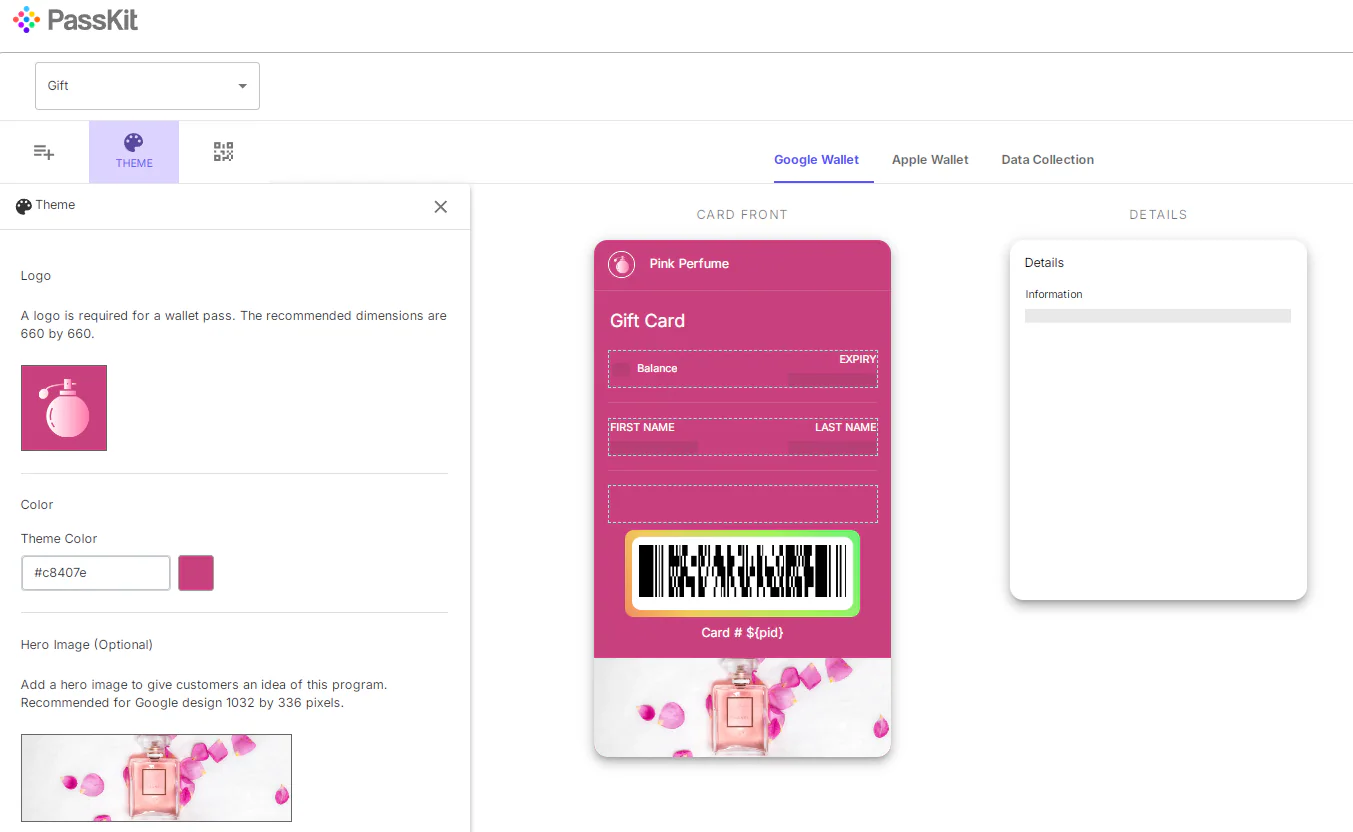
Task: Select the Balance and Expiry field row
Action: pos(743,369)
